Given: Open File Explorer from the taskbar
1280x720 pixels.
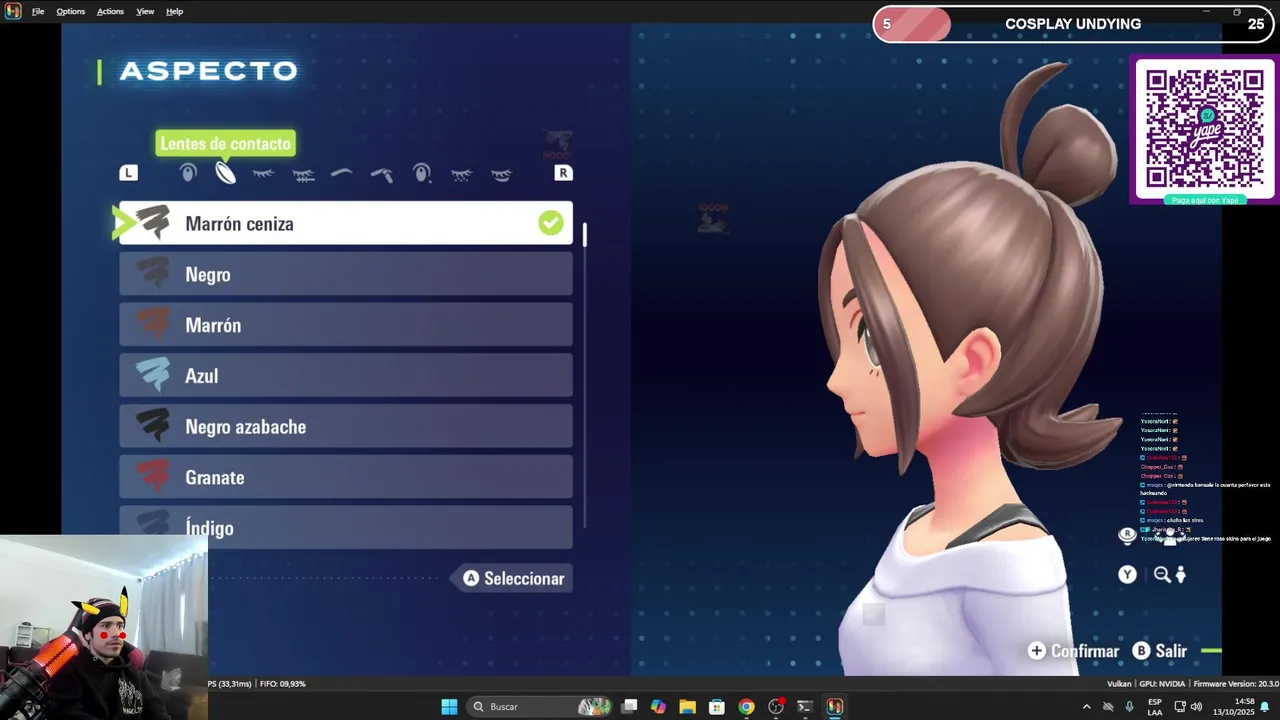Looking at the screenshot, I should (687, 707).
